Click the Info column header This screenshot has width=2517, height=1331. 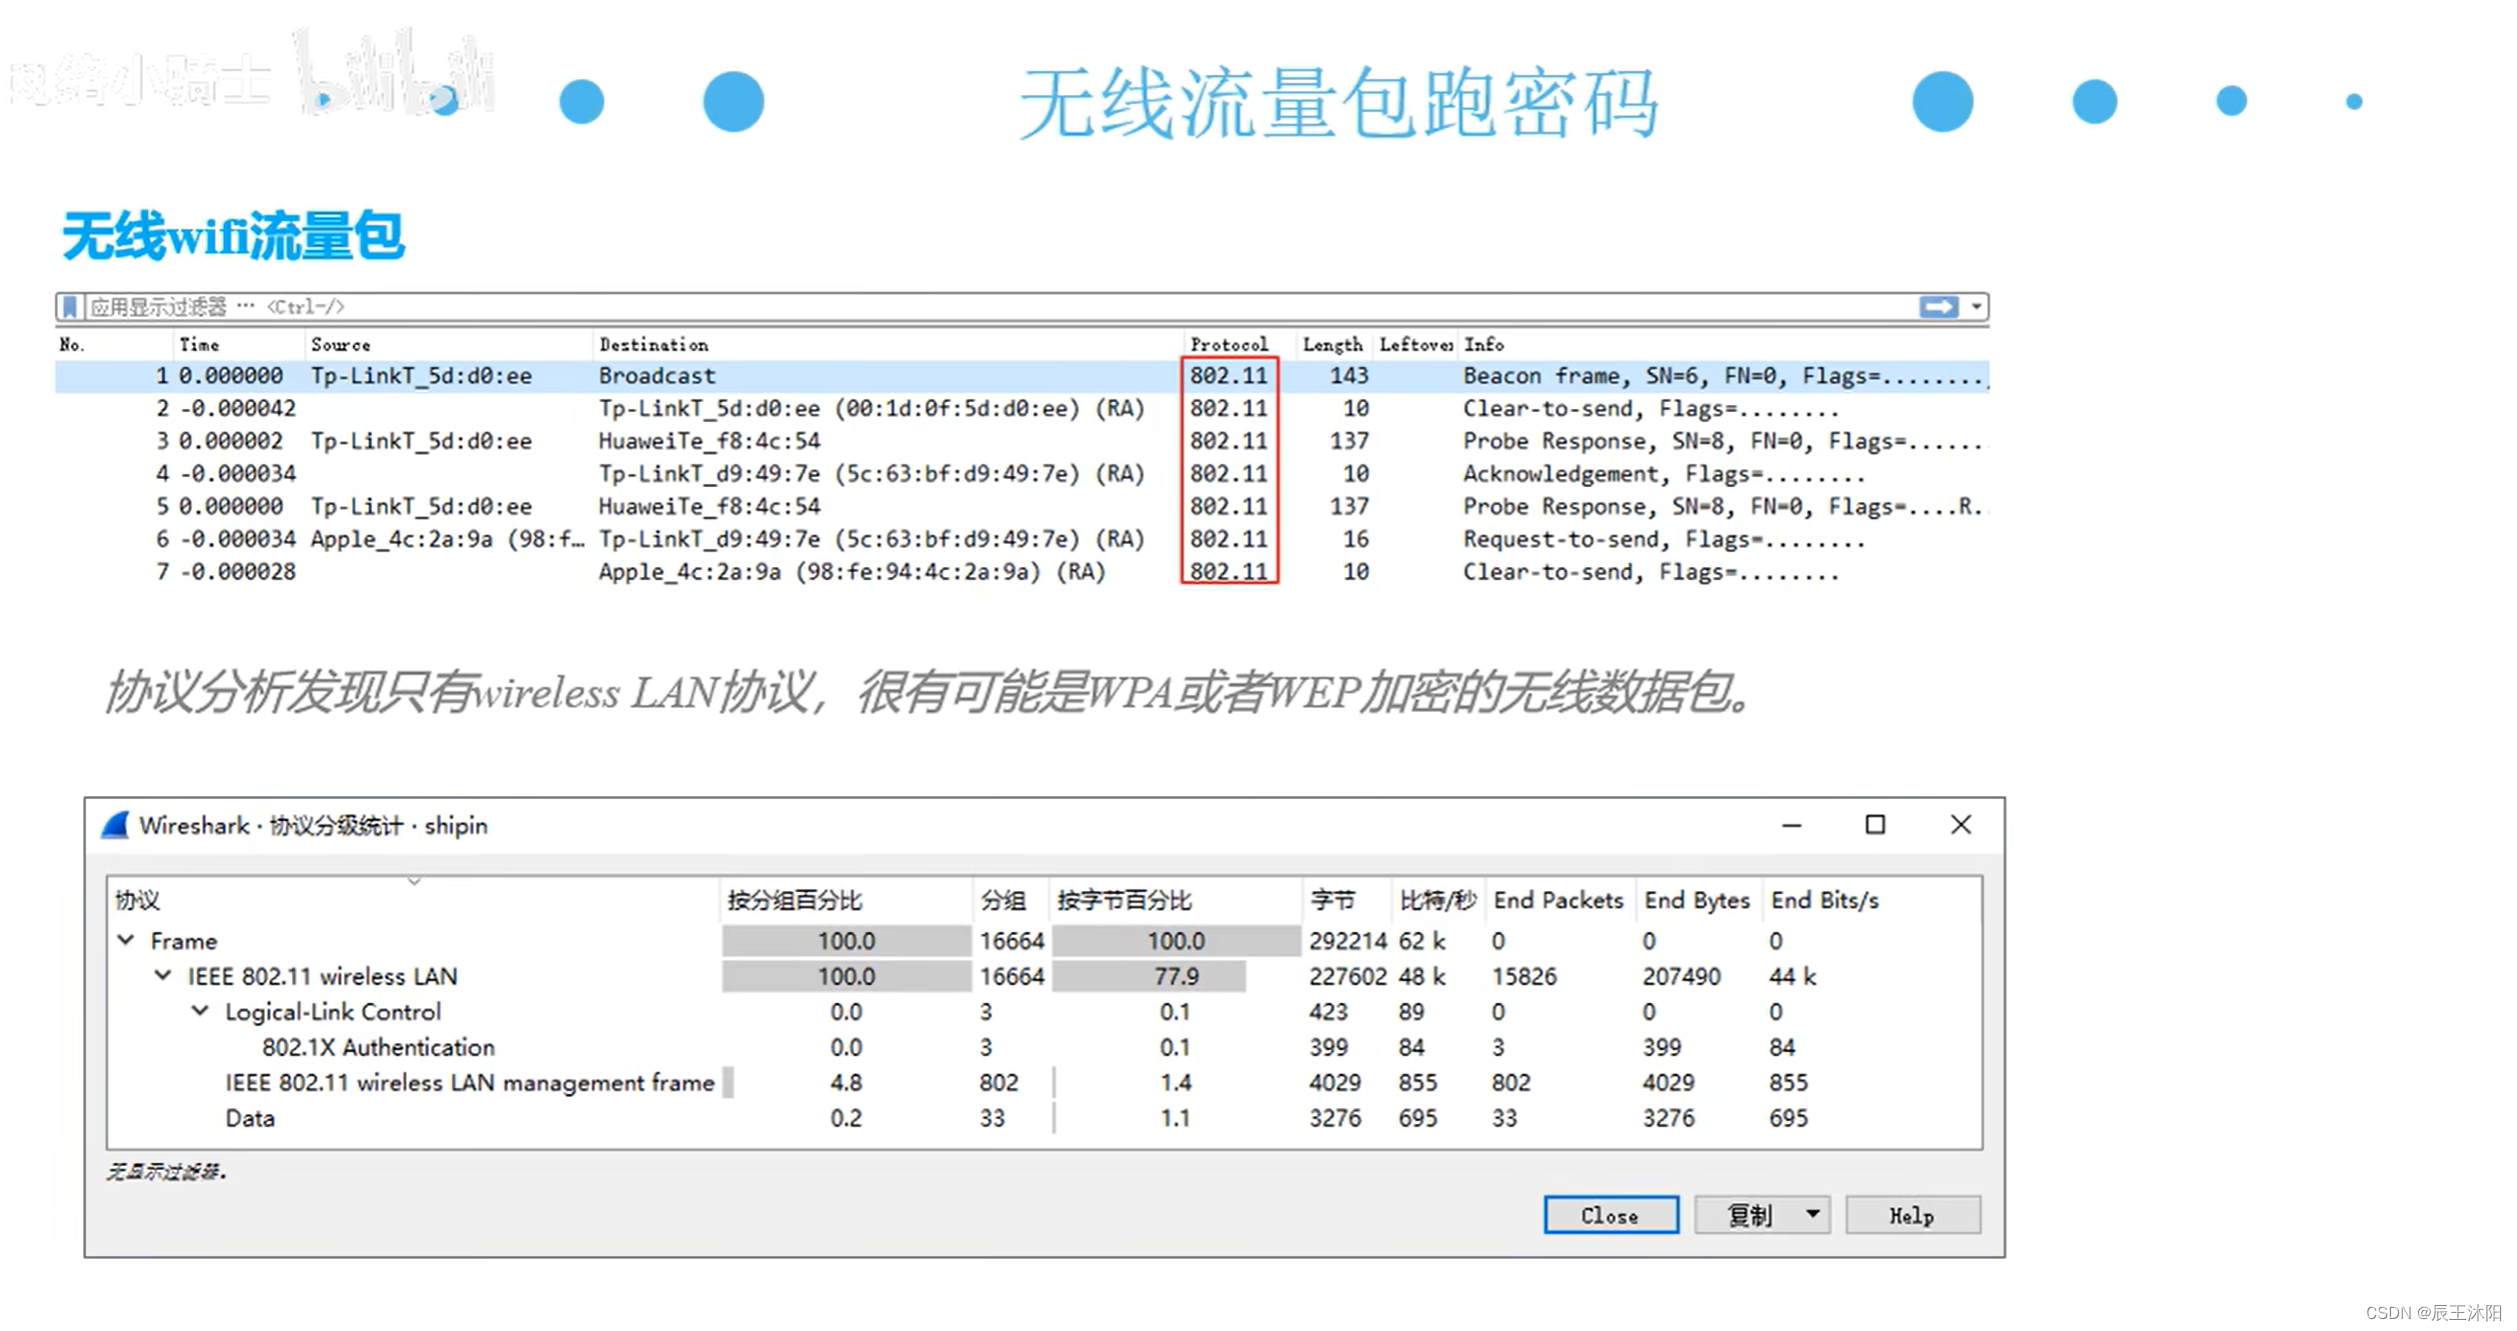[x=1724, y=345]
